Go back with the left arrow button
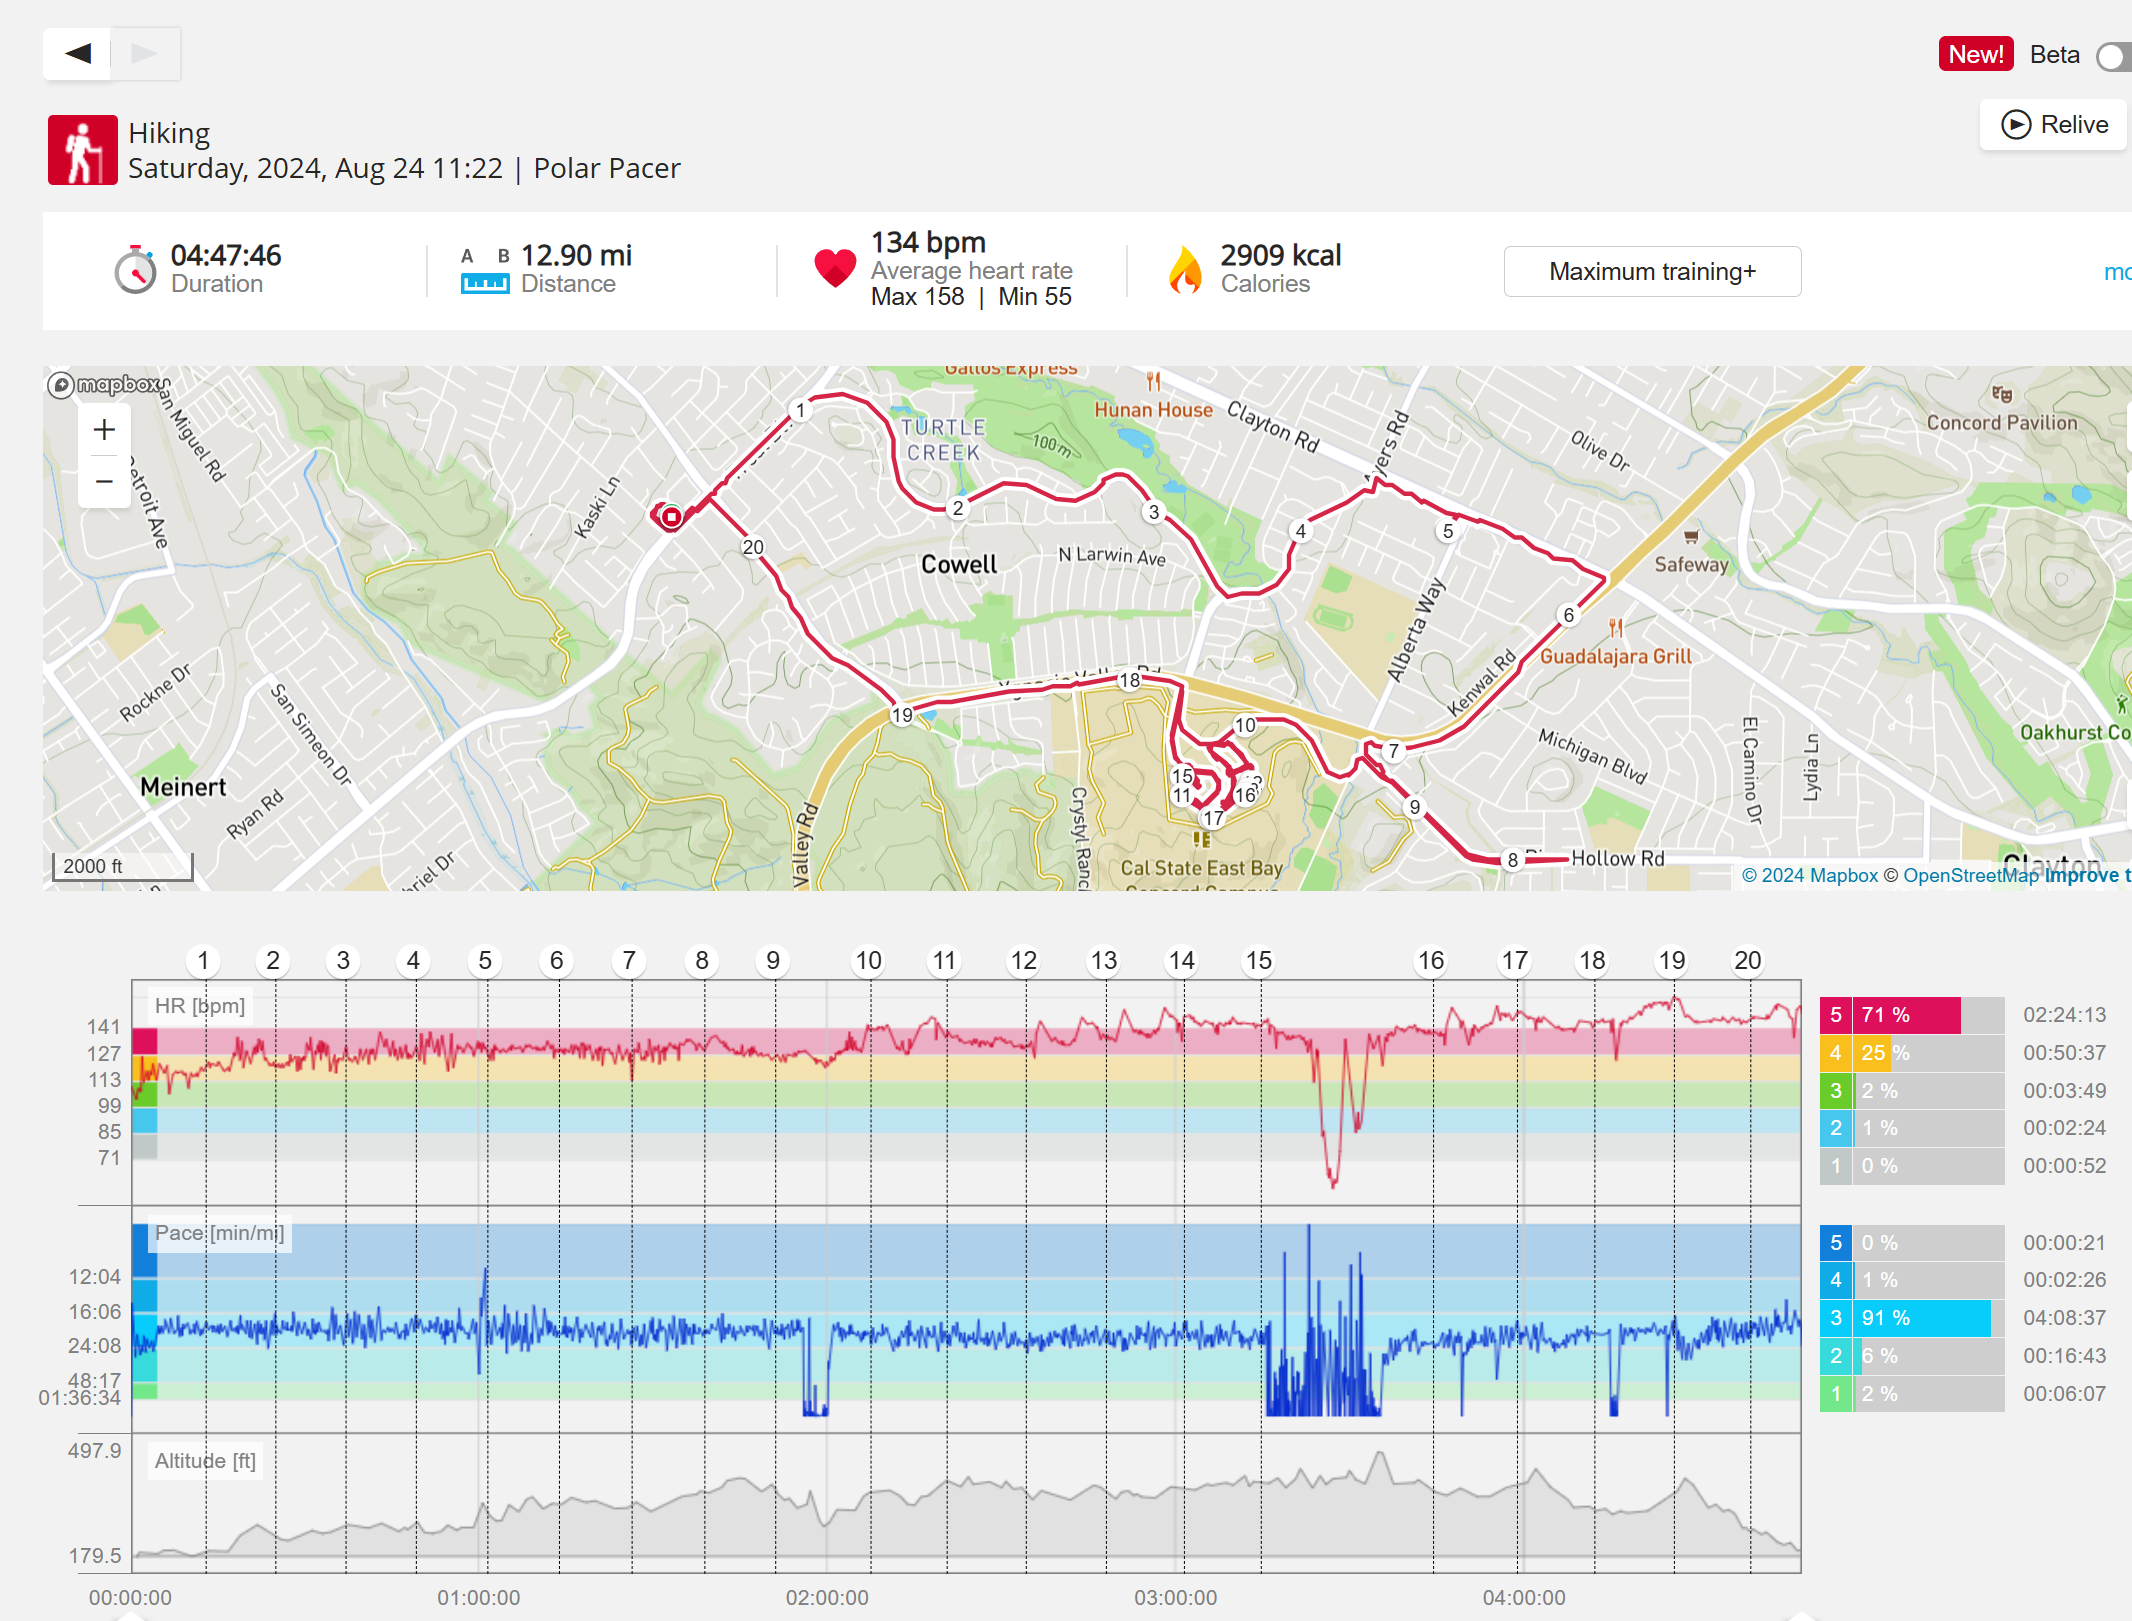This screenshot has height=1621, width=2132. pyautogui.click(x=78, y=54)
